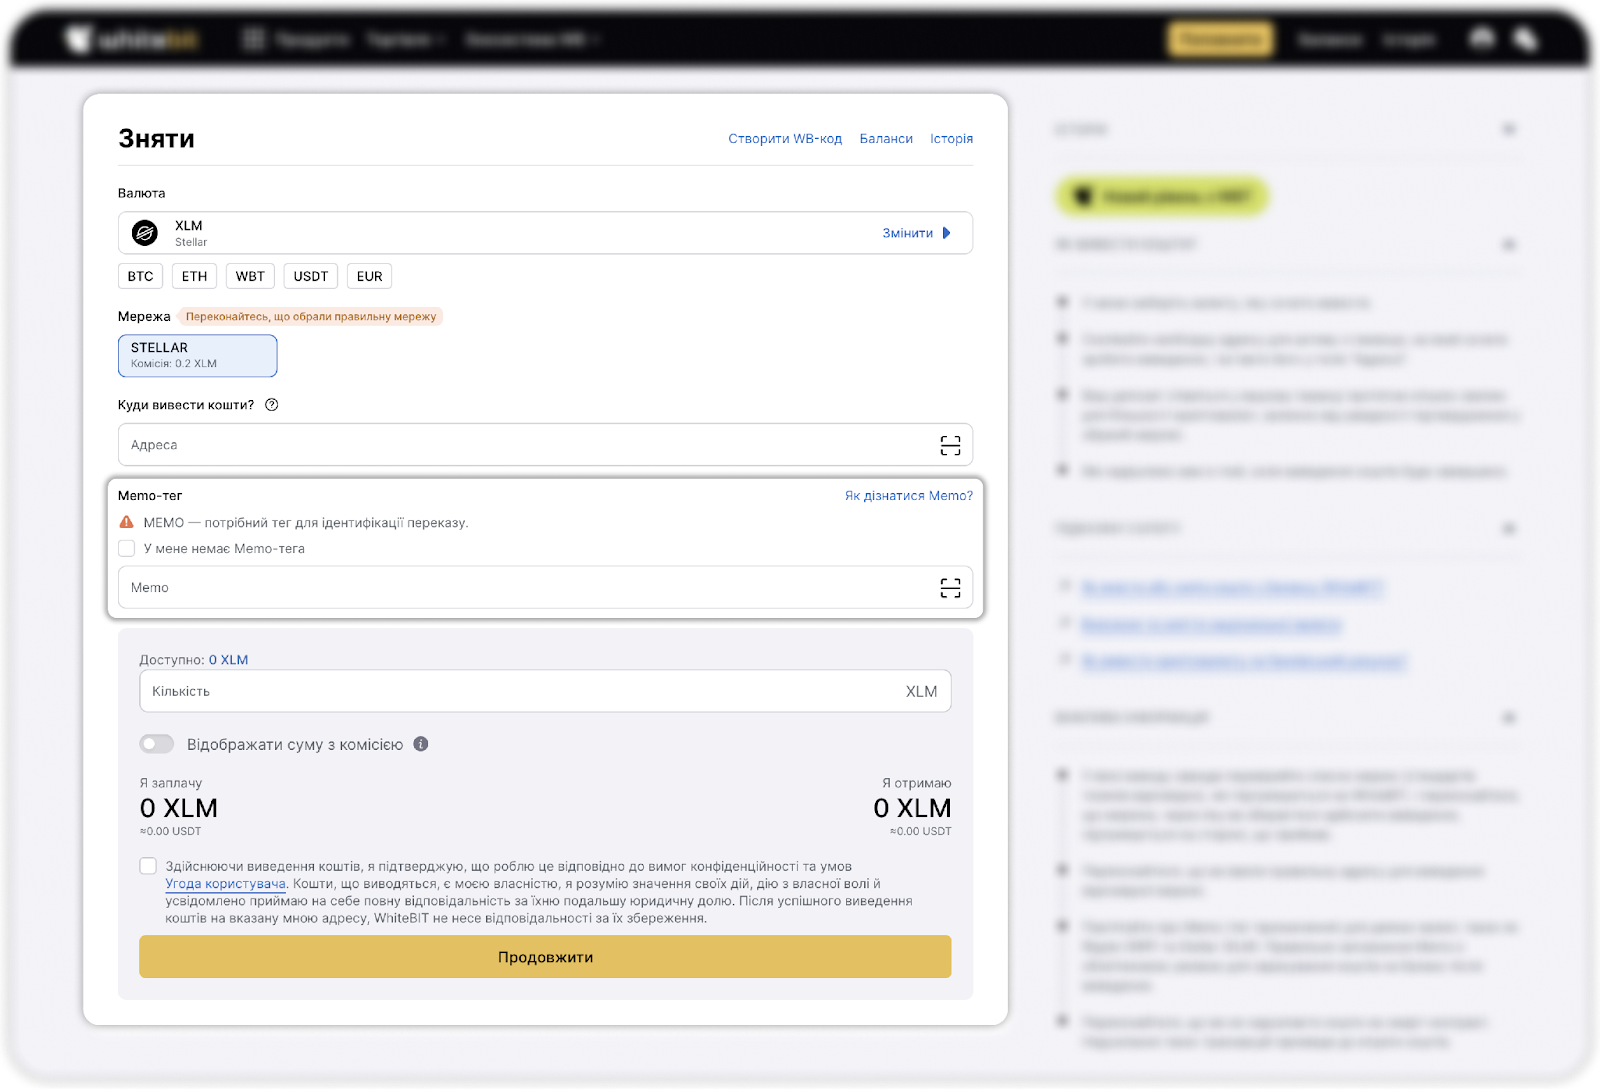
Task: Click the Створити WB-код link
Action: [x=785, y=139]
